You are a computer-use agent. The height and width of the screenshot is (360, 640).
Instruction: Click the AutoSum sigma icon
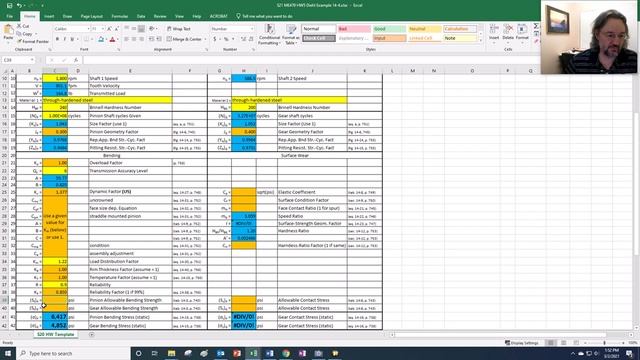click(536, 26)
